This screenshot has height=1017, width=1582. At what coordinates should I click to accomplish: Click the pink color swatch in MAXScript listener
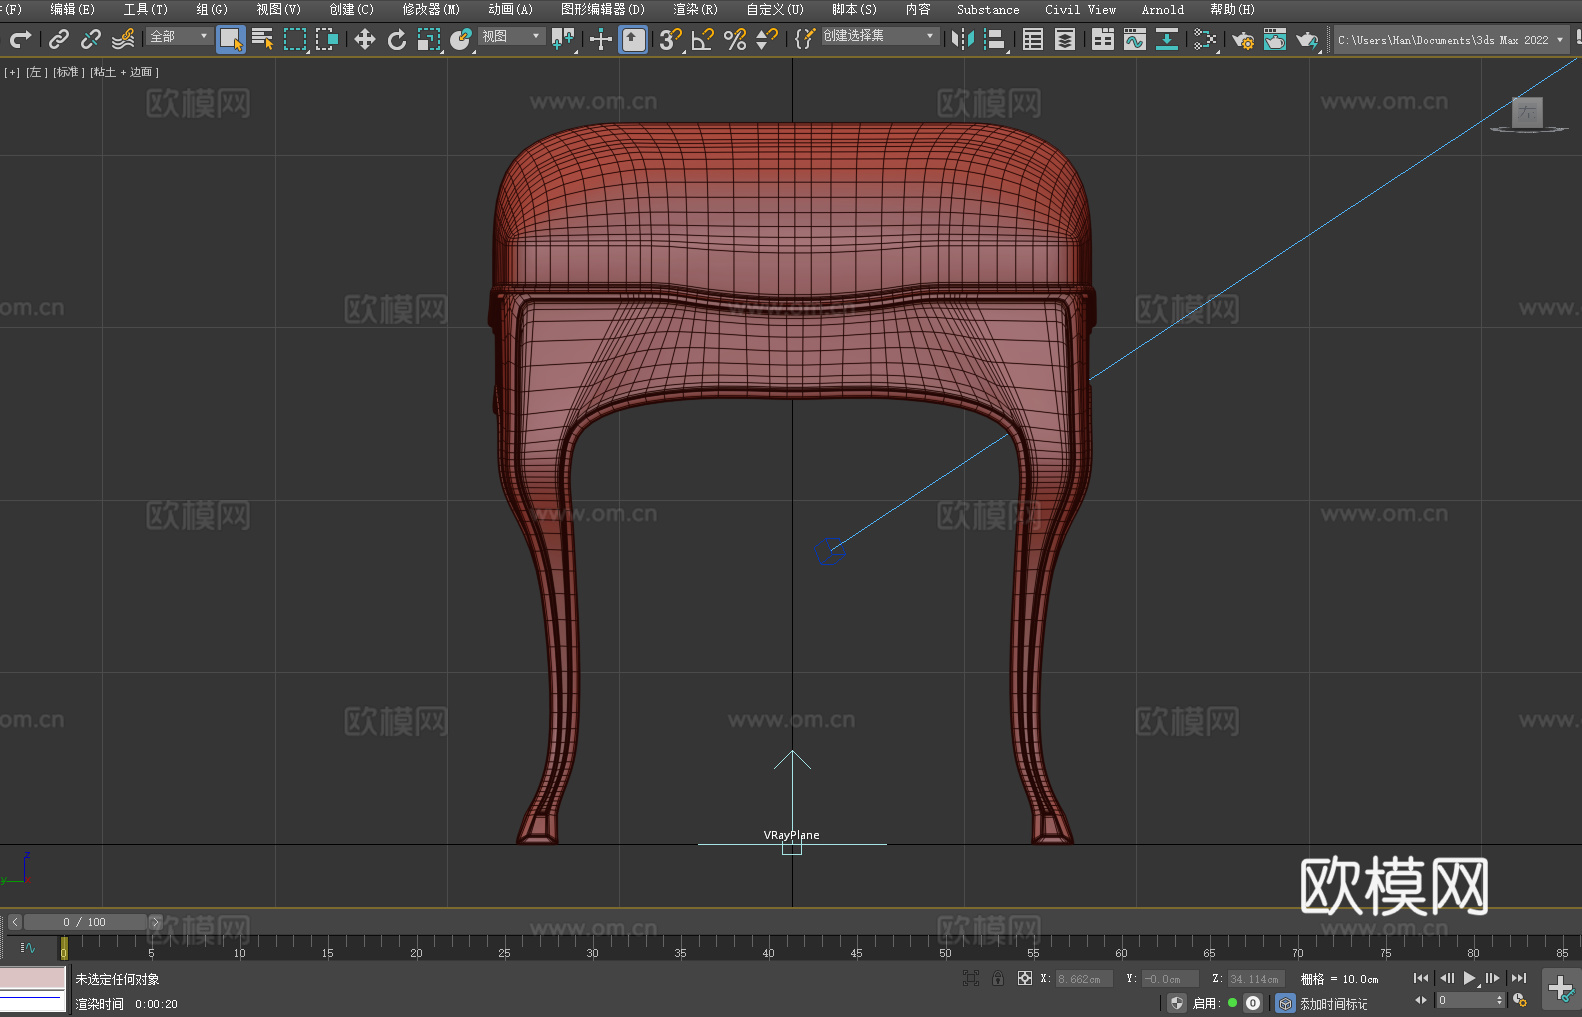(33, 977)
